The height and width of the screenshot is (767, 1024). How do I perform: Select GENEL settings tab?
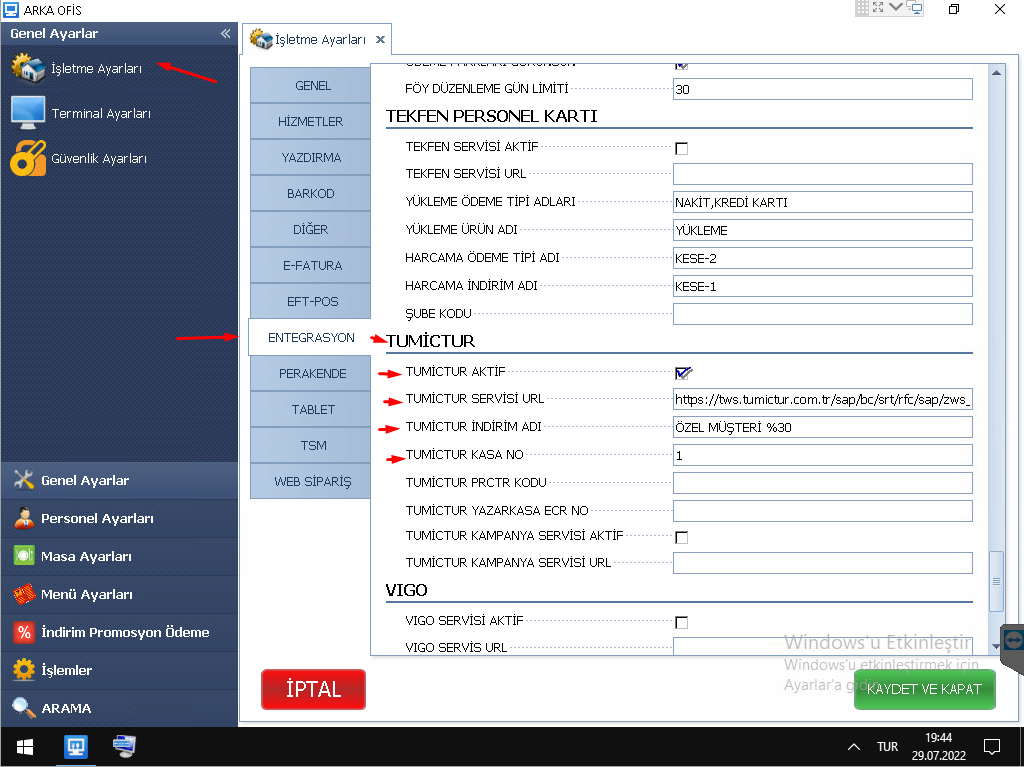tap(311, 85)
